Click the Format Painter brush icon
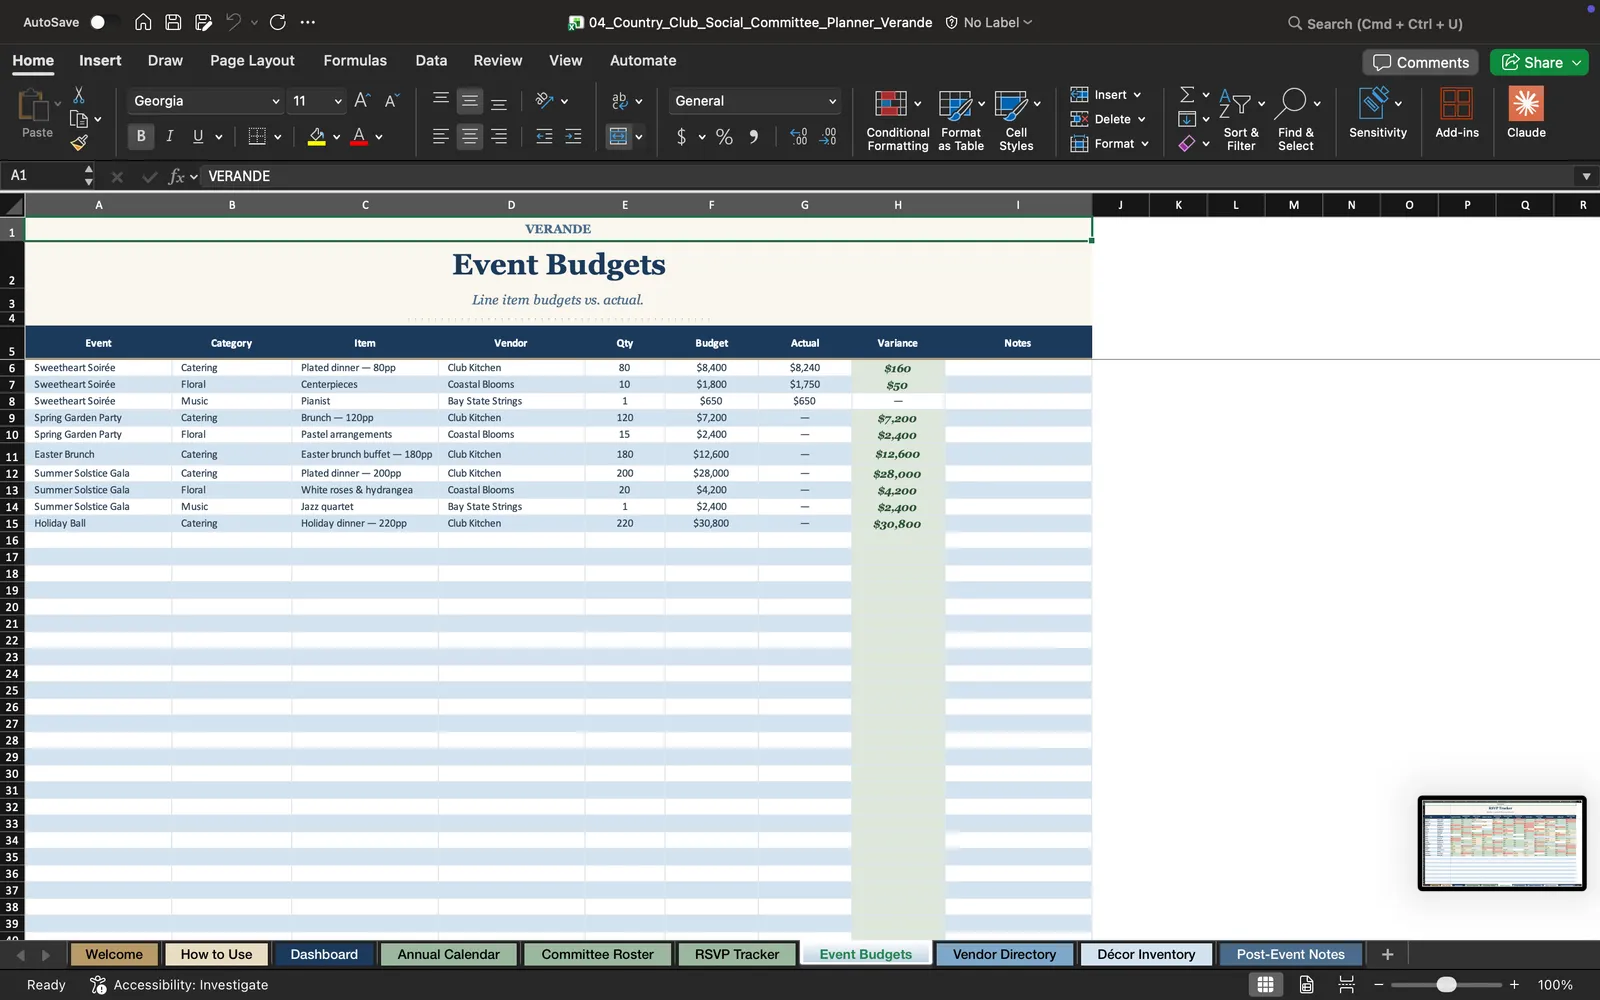 pyautogui.click(x=79, y=143)
